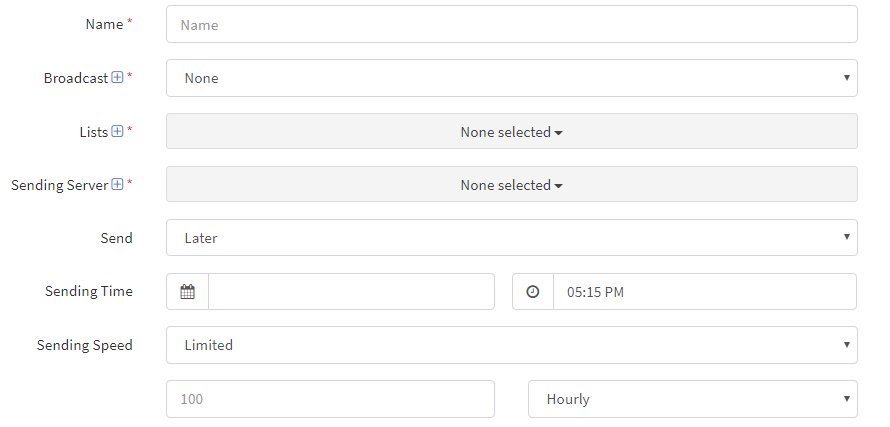Viewport: 890px width, 427px height.
Task: Click the Name text input field
Action: [x=511, y=24]
